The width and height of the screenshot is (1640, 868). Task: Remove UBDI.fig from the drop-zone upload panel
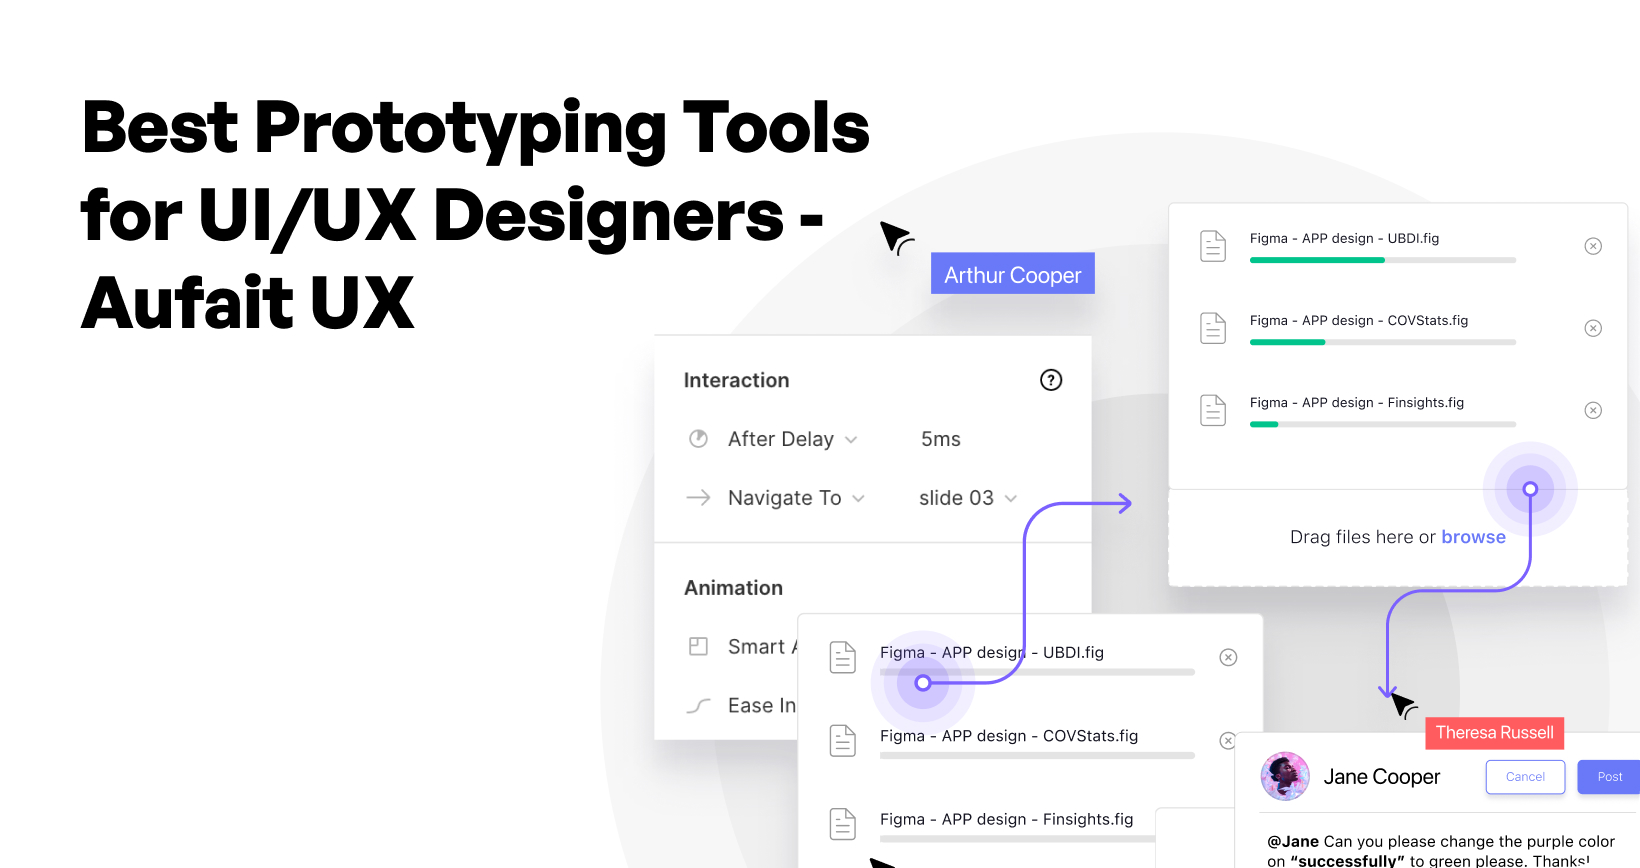pyautogui.click(x=1593, y=246)
